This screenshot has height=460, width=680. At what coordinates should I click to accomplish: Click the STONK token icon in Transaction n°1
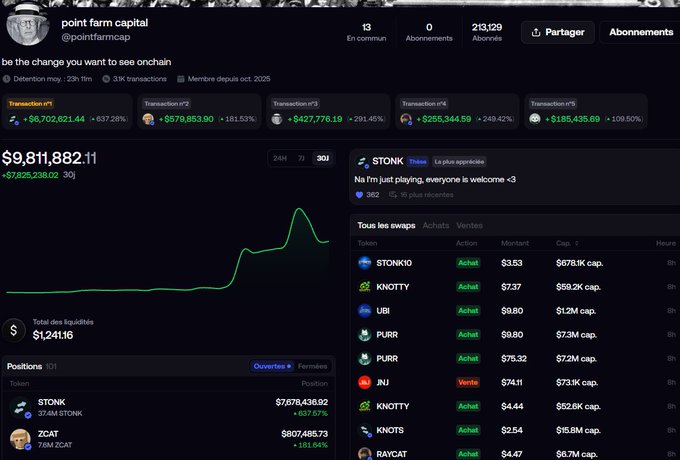click(x=14, y=119)
